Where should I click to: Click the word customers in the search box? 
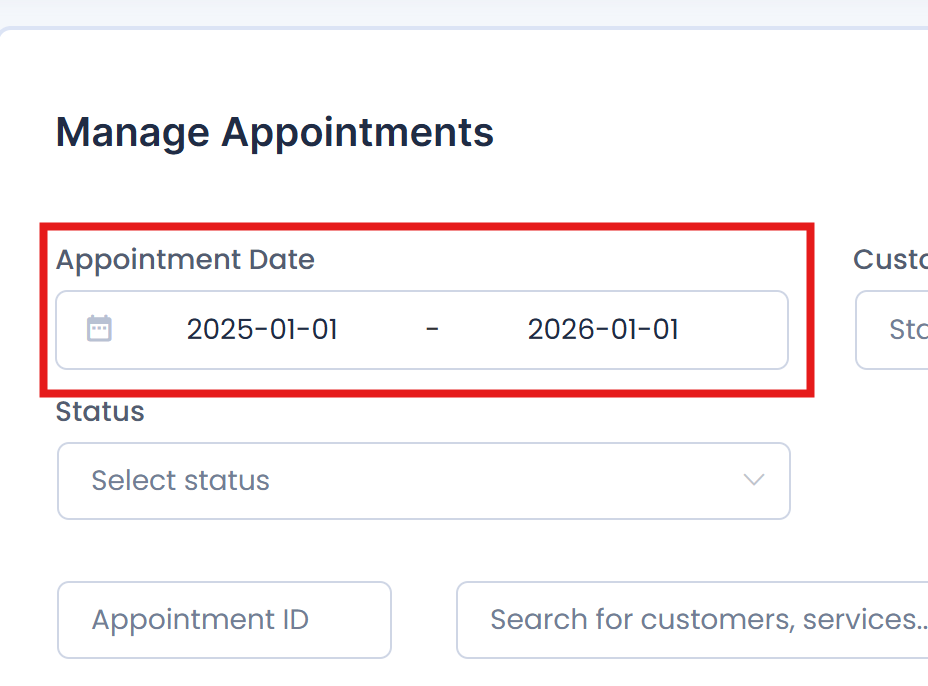(x=716, y=620)
